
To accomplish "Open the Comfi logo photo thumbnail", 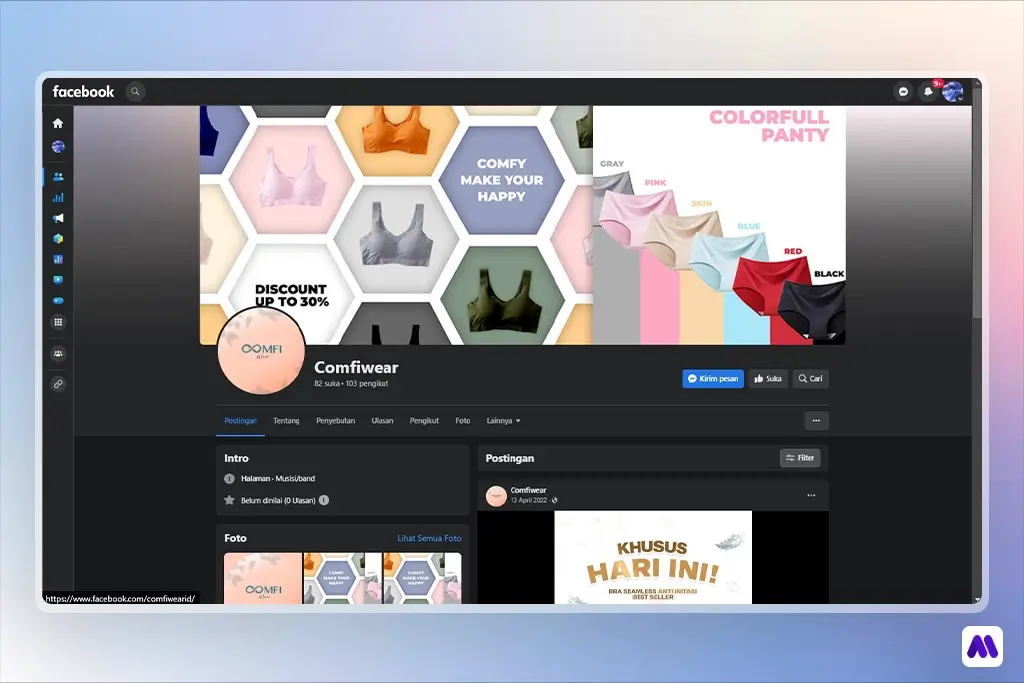I will click(x=263, y=578).
